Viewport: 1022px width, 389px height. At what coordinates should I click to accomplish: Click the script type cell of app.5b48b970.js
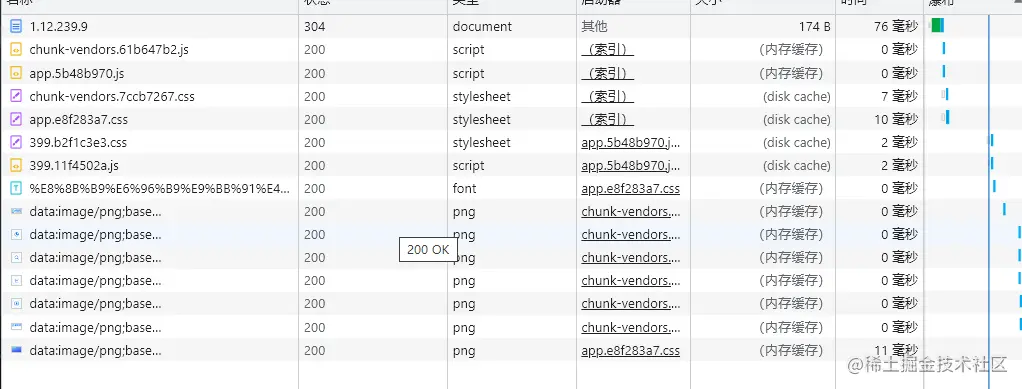click(x=469, y=74)
